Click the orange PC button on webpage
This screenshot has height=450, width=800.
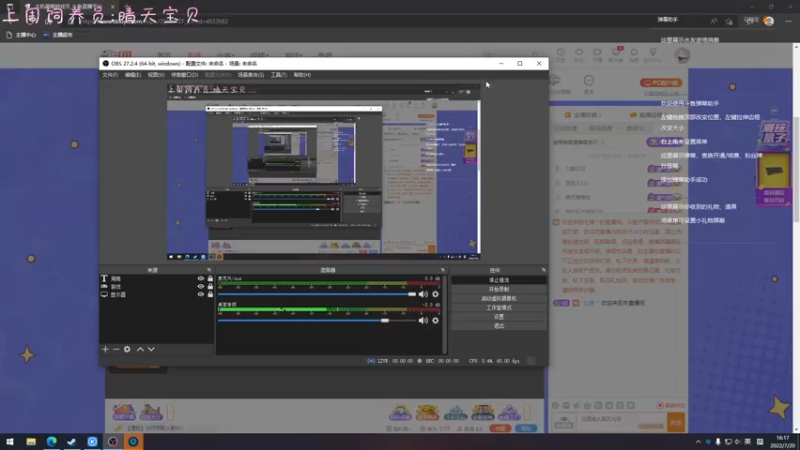pyautogui.click(x=661, y=83)
